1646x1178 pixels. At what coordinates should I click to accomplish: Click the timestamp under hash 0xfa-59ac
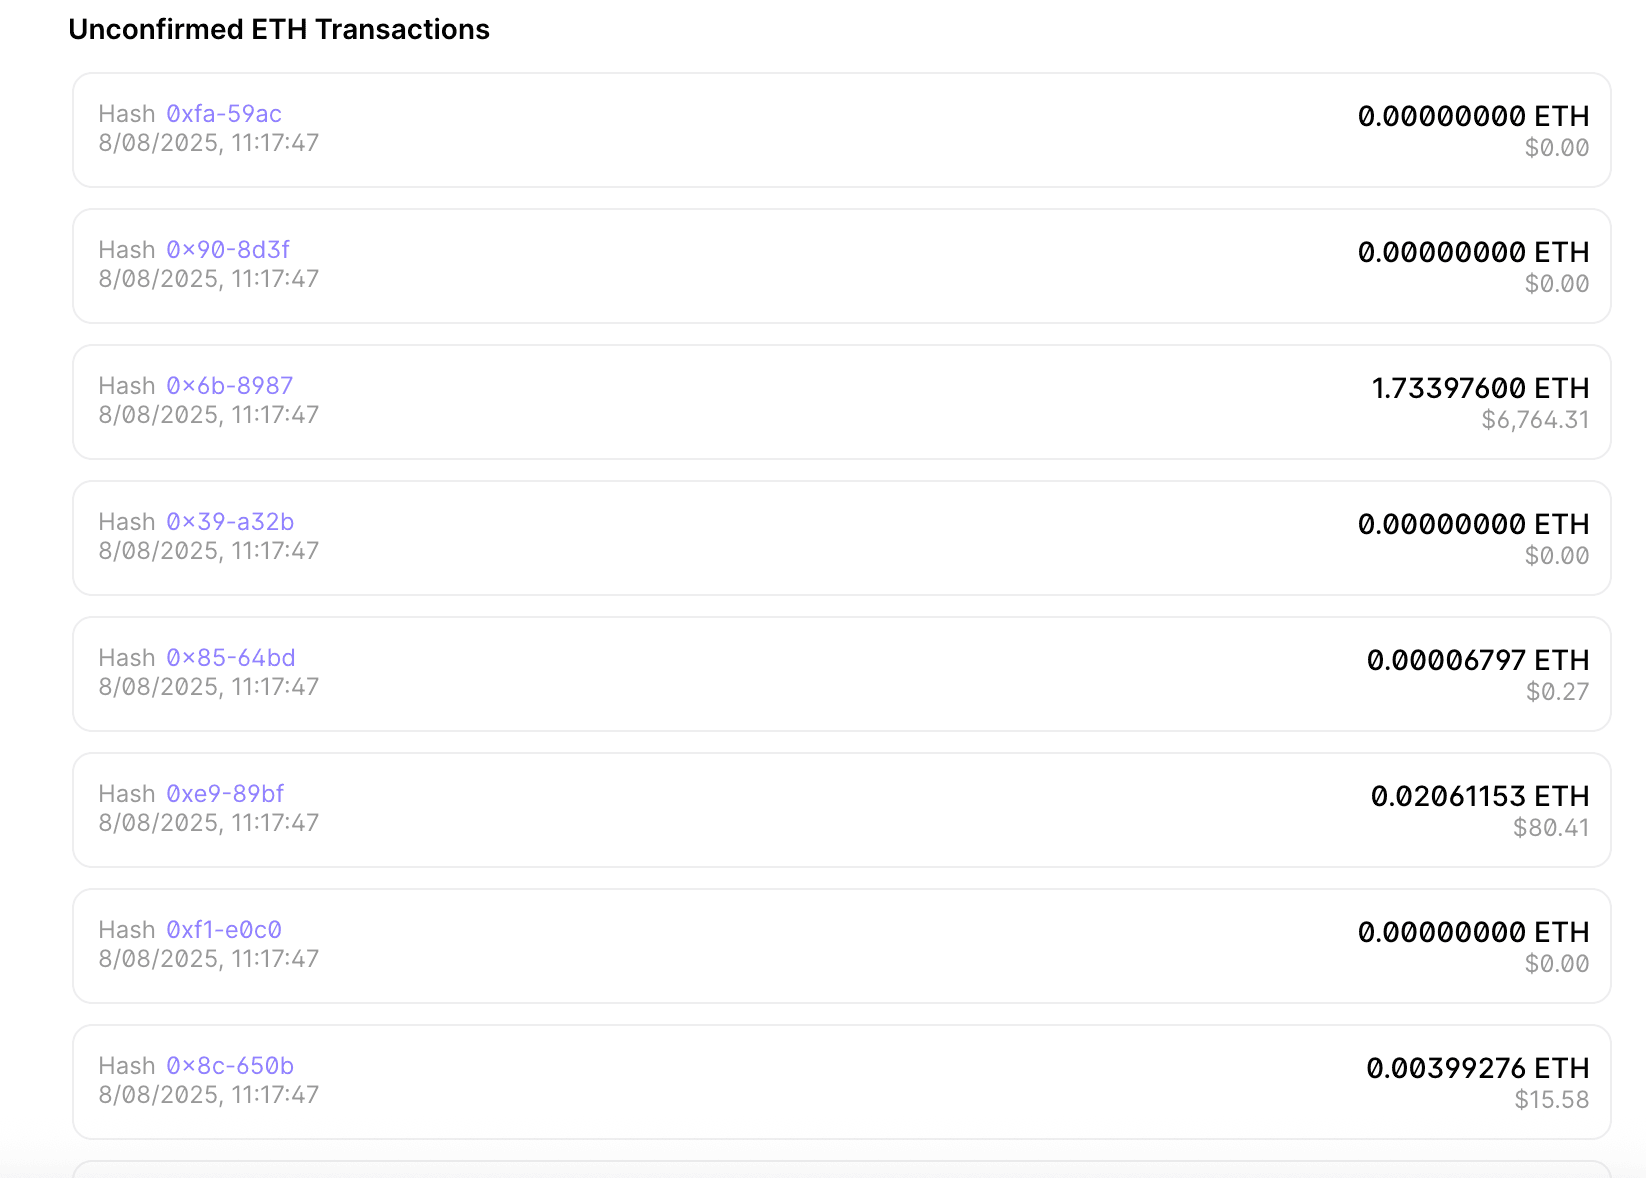[208, 143]
